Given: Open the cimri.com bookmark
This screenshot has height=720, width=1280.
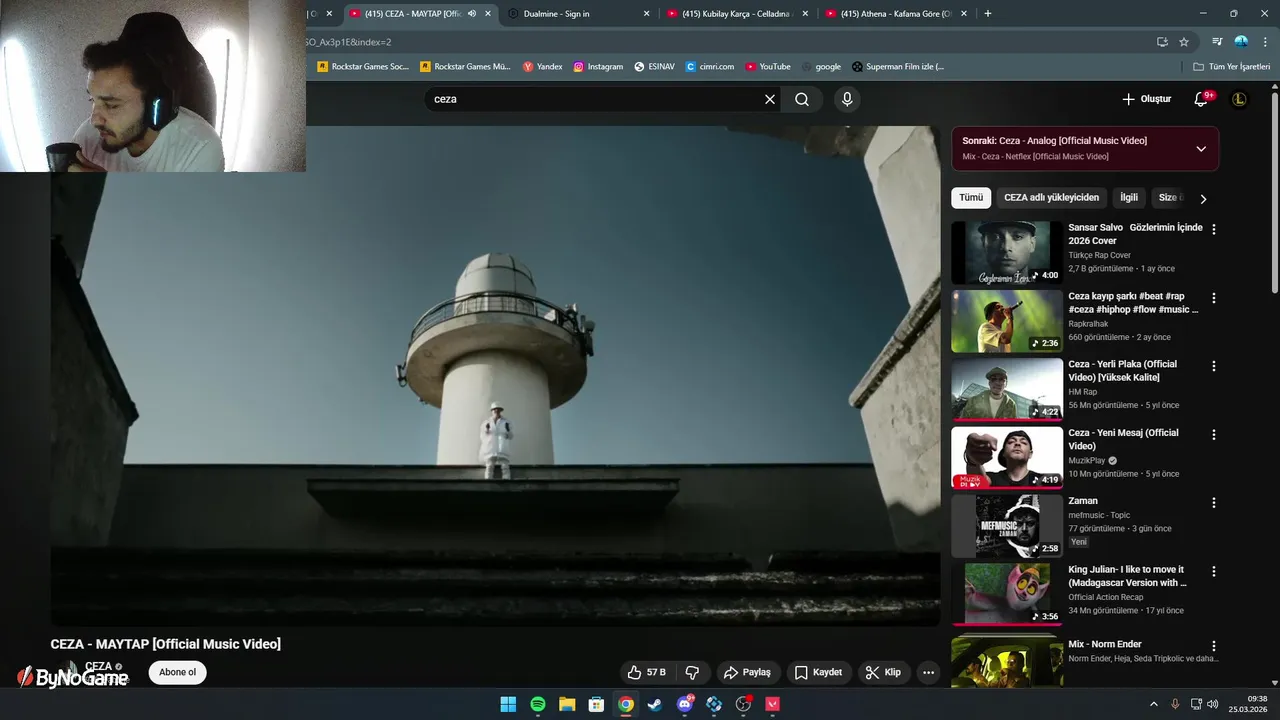Looking at the screenshot, I should coord(710,67).
